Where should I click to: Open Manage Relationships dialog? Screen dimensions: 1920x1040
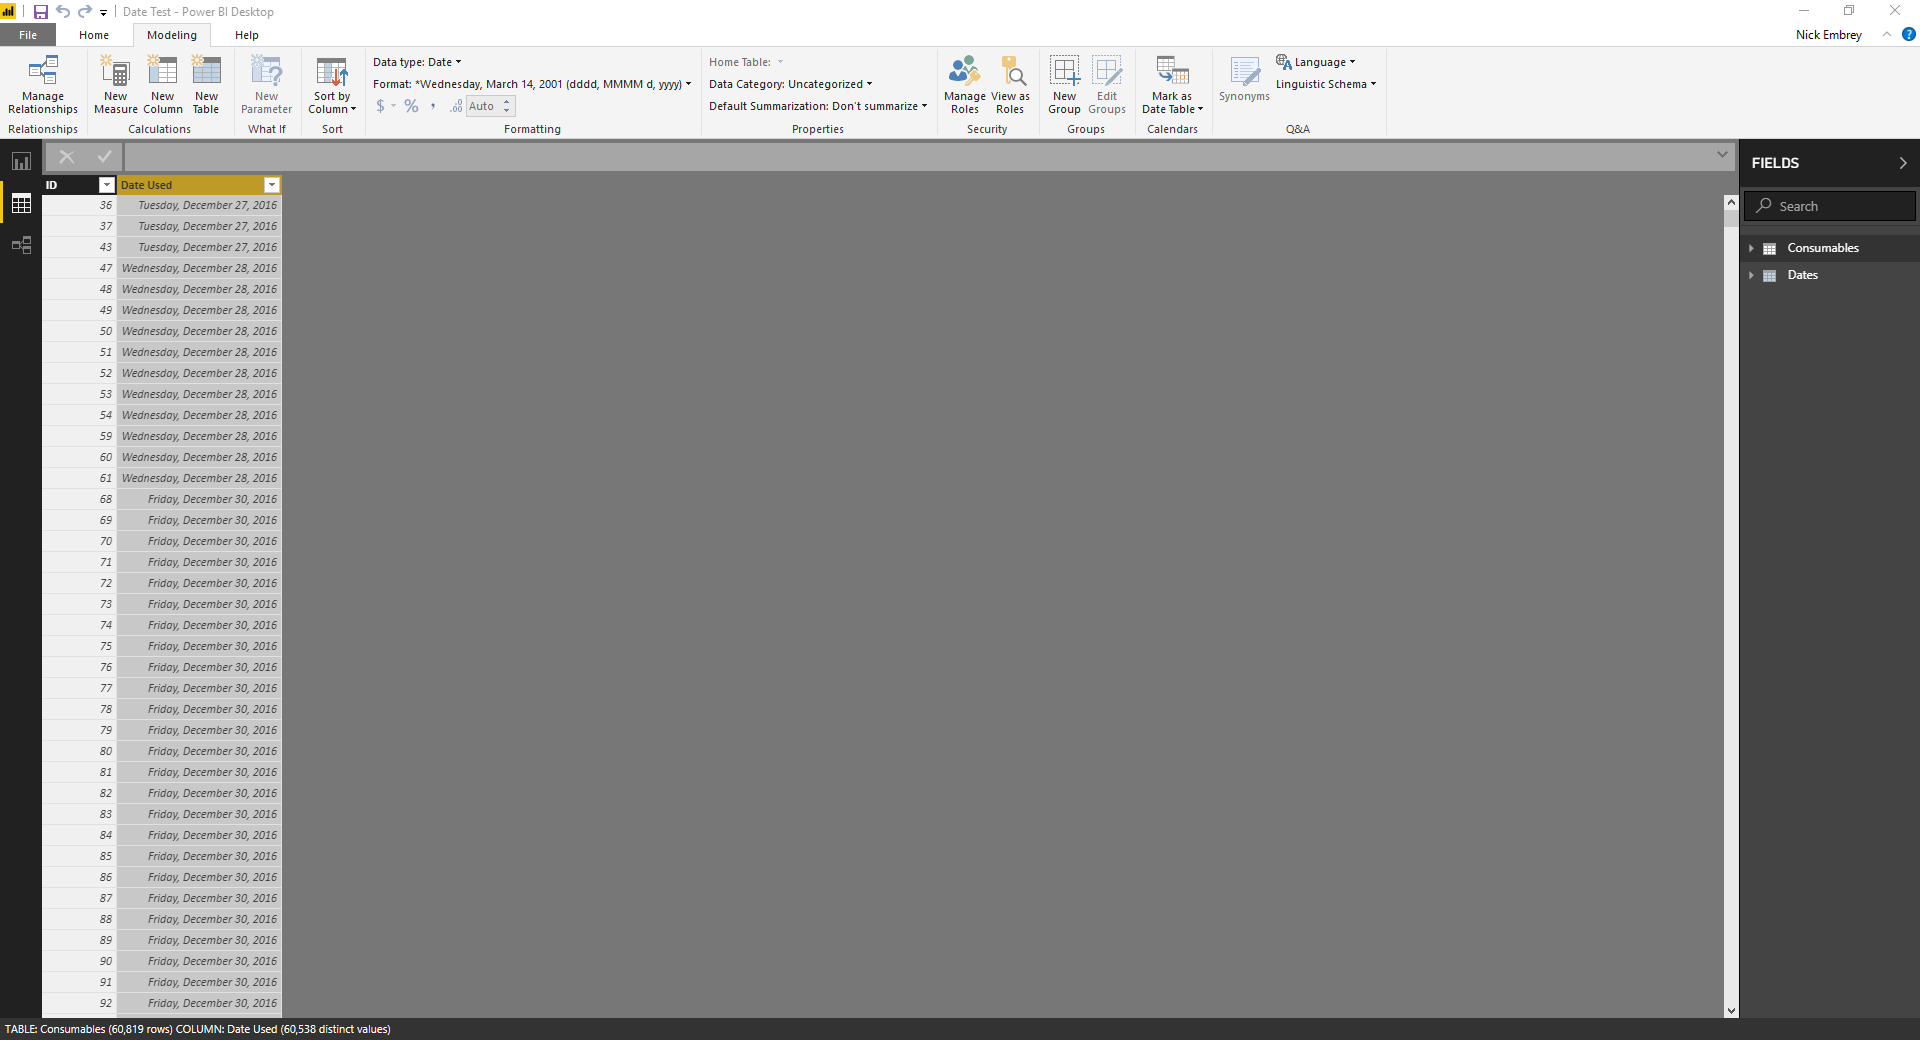[x=43, y=85]
